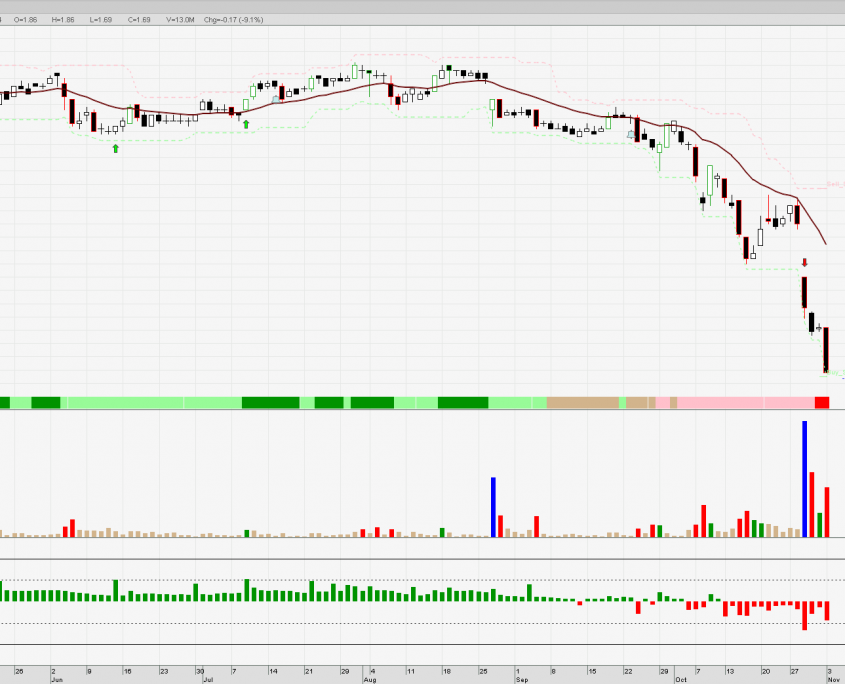Select the Nov label on the date axis
This screenshot has height=684, width=845.
[833, 679]
